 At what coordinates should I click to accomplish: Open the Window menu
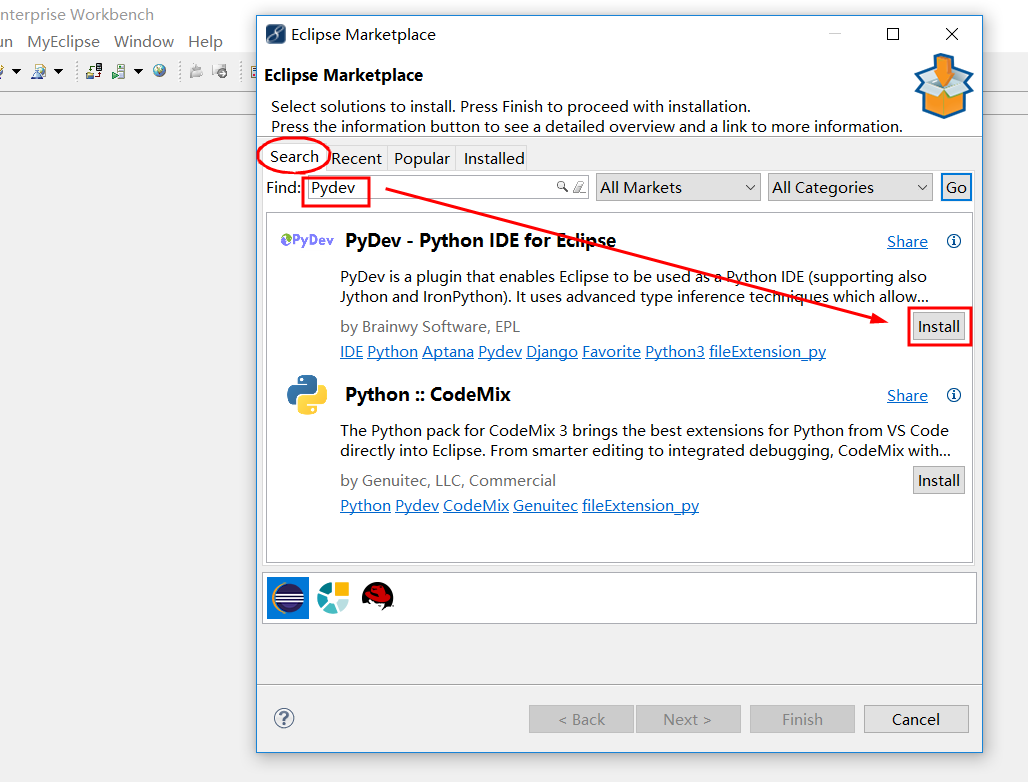coord(144,41)
